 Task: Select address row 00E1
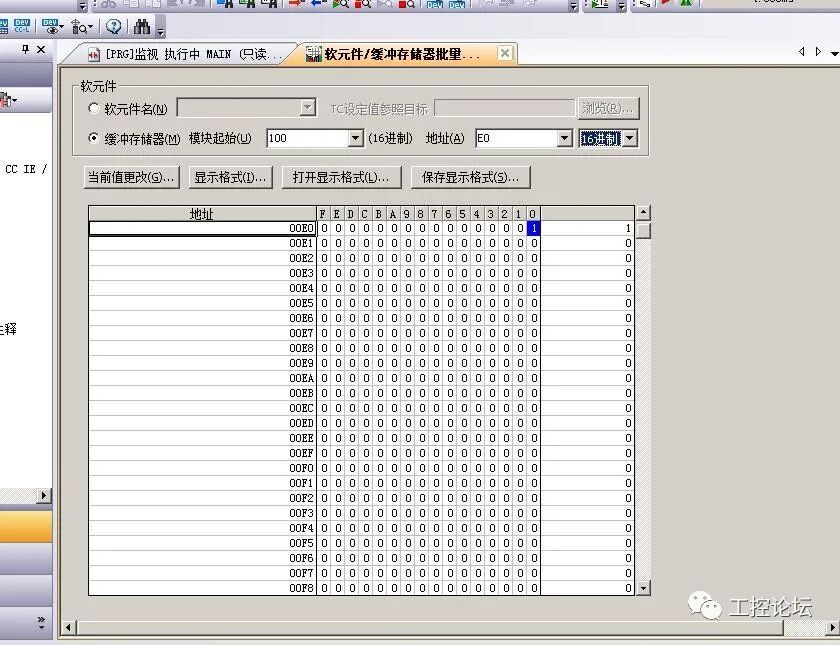click(202, 243)
